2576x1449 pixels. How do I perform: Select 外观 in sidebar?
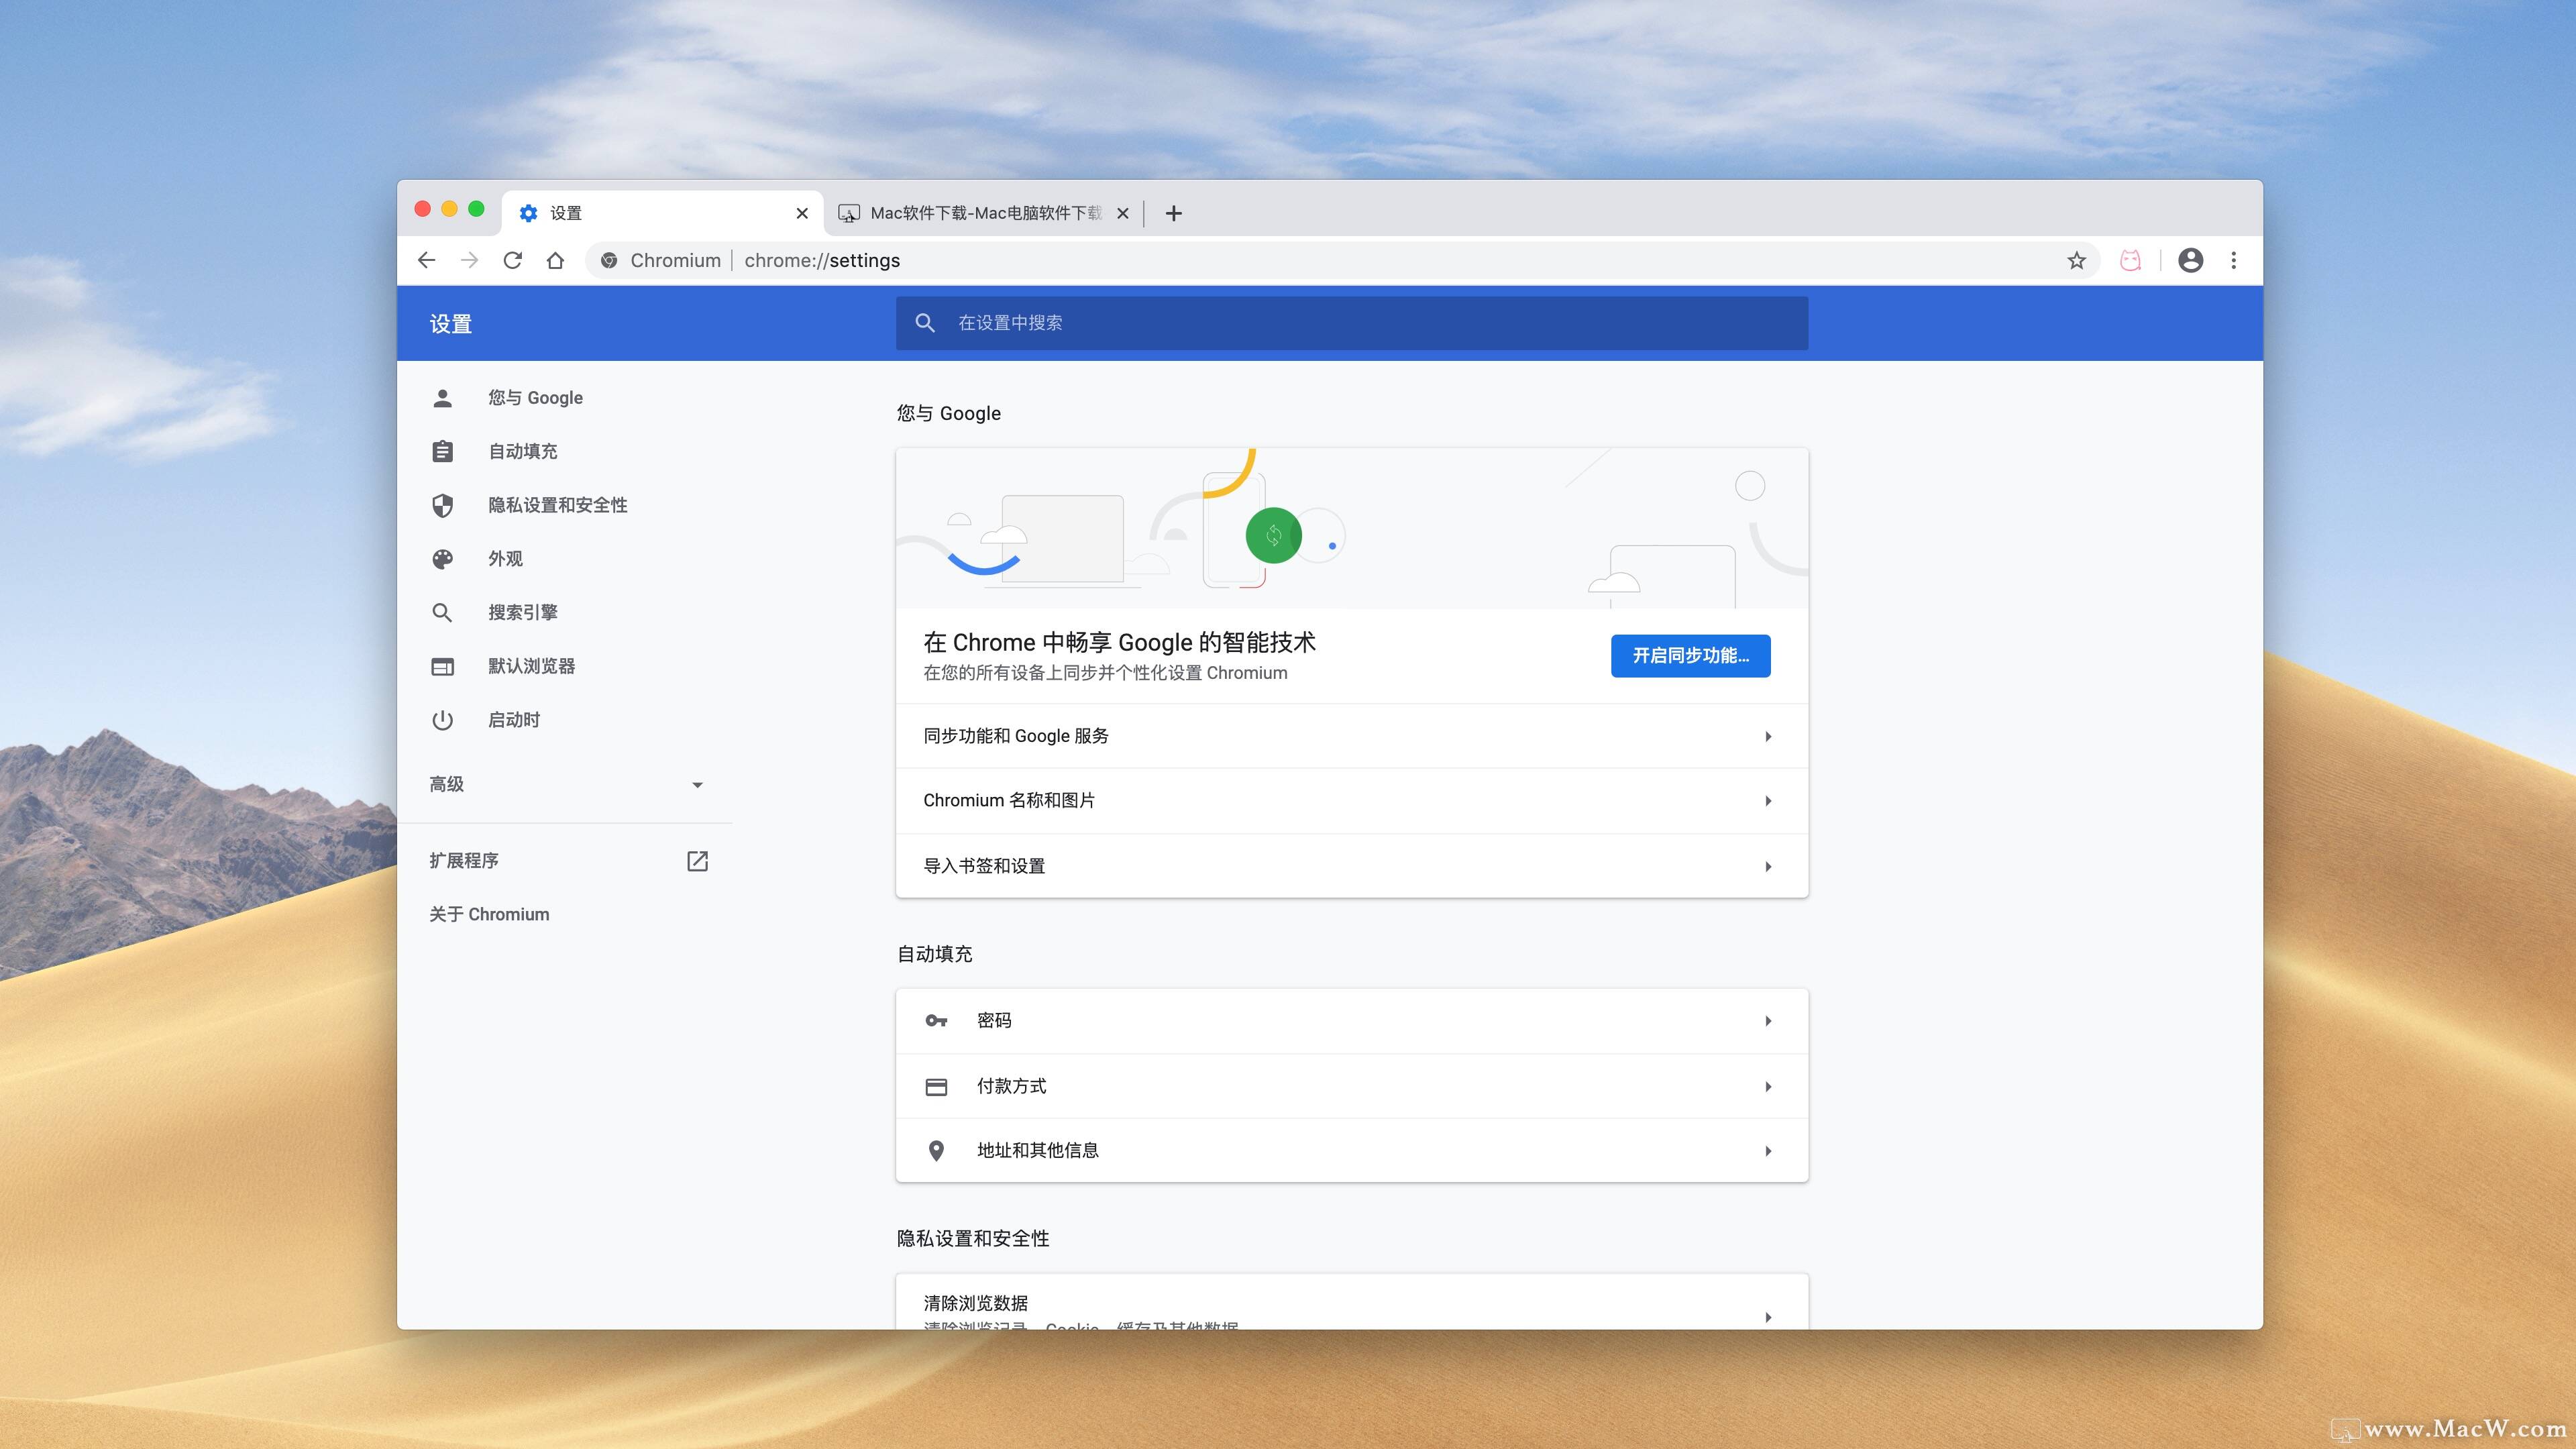[x=505, y=559]
